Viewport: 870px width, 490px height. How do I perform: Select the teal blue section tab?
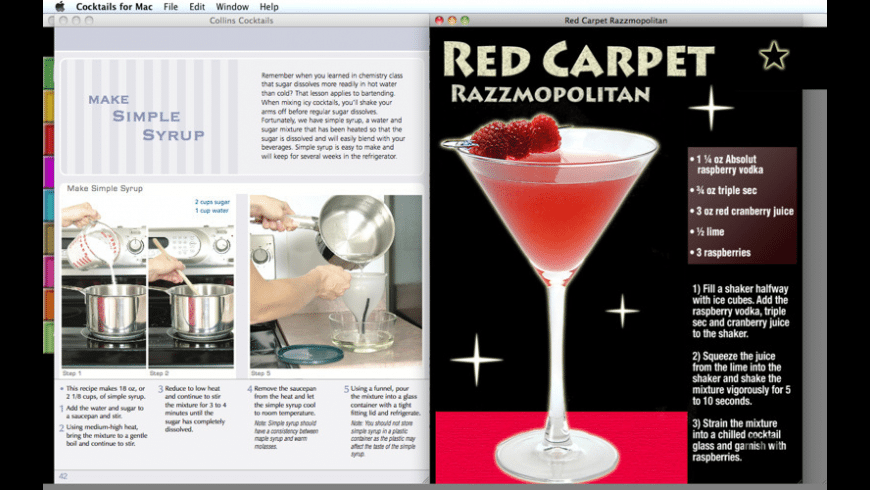[x=49, y=205]
